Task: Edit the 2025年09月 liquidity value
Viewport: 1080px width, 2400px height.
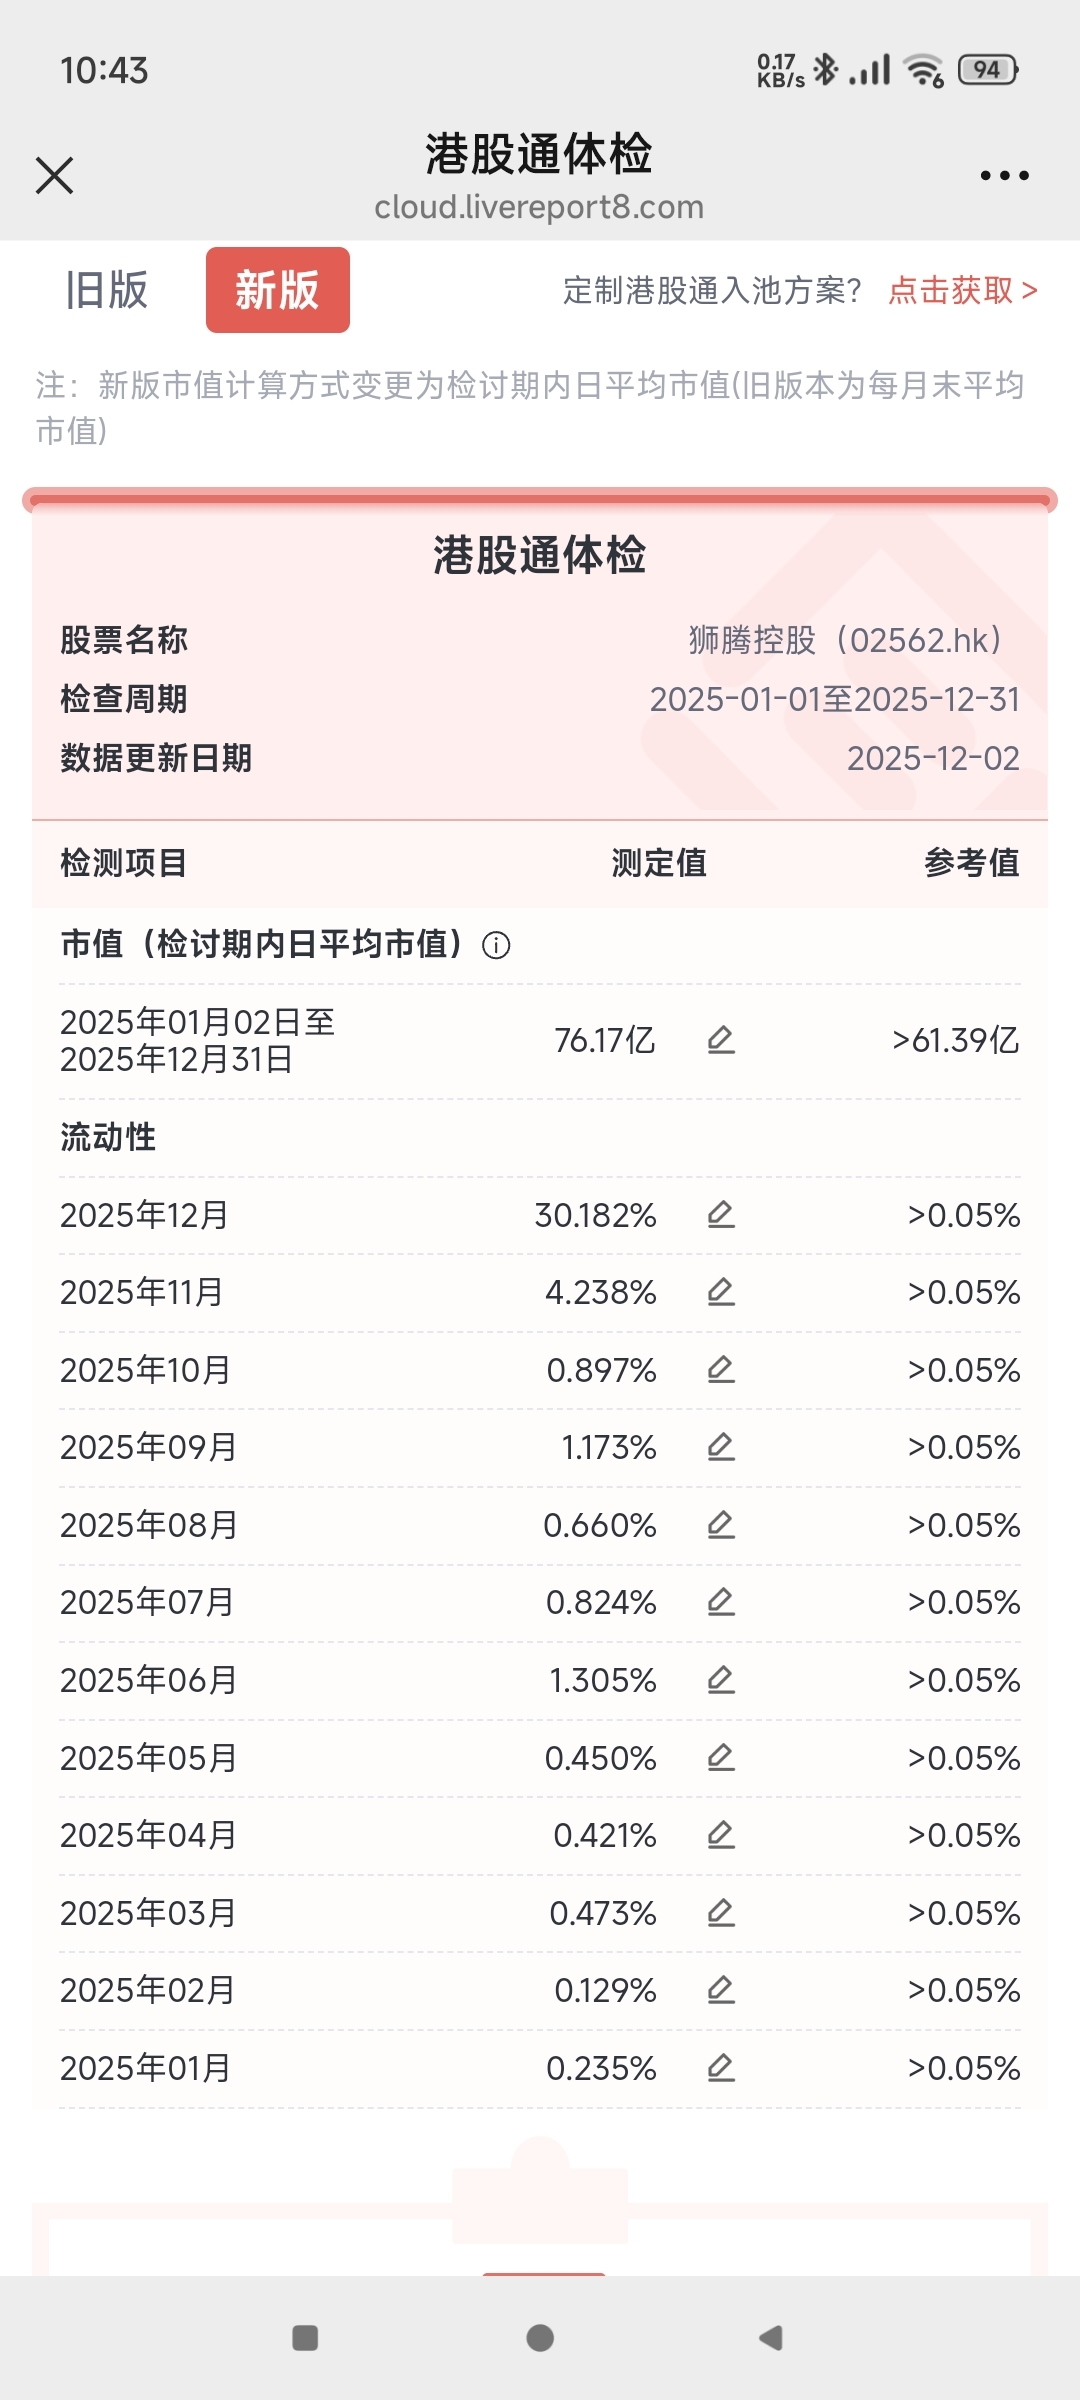Action: click(x=721, y=1447)
